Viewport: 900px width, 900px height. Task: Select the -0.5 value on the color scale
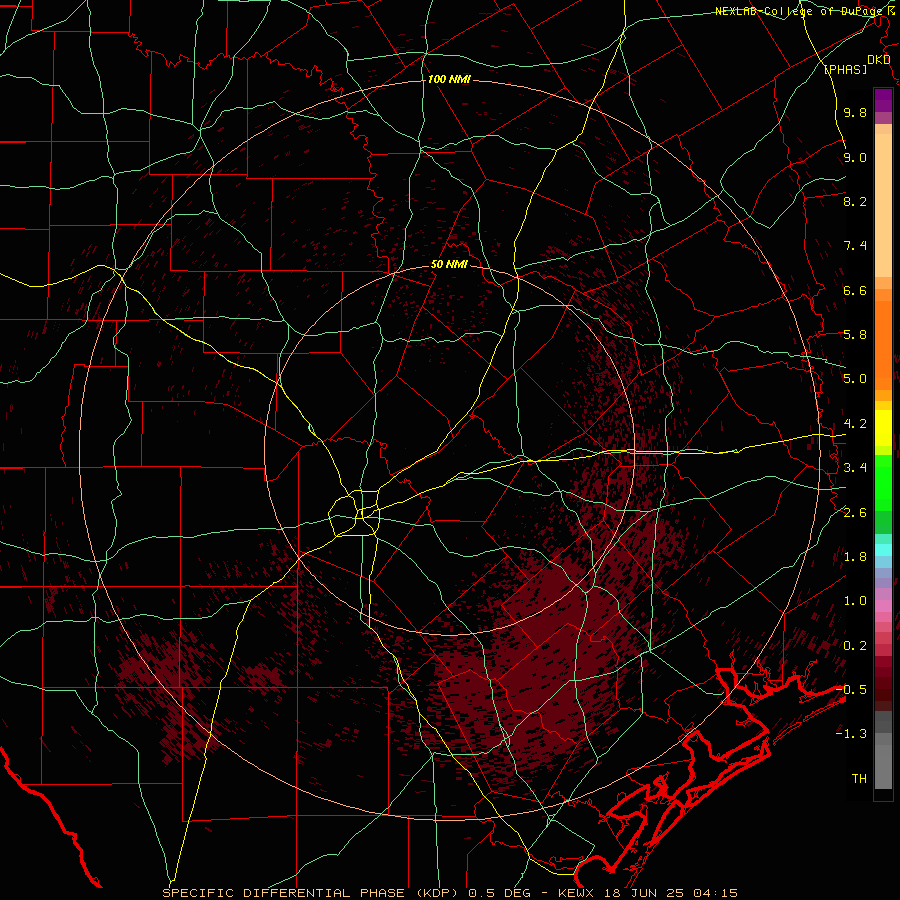[853, 689]
